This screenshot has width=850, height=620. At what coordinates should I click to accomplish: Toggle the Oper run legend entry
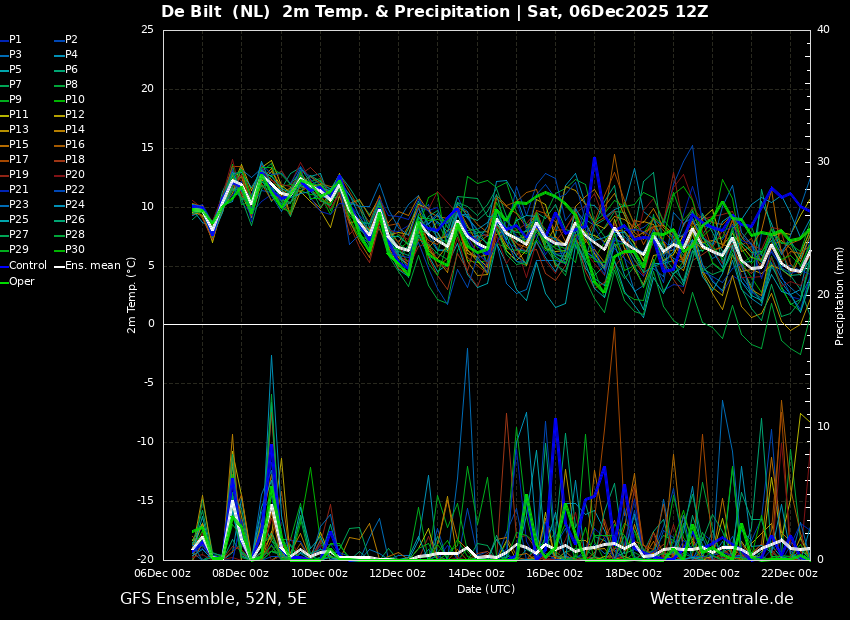pyautogui.click(x=21, y=282)
